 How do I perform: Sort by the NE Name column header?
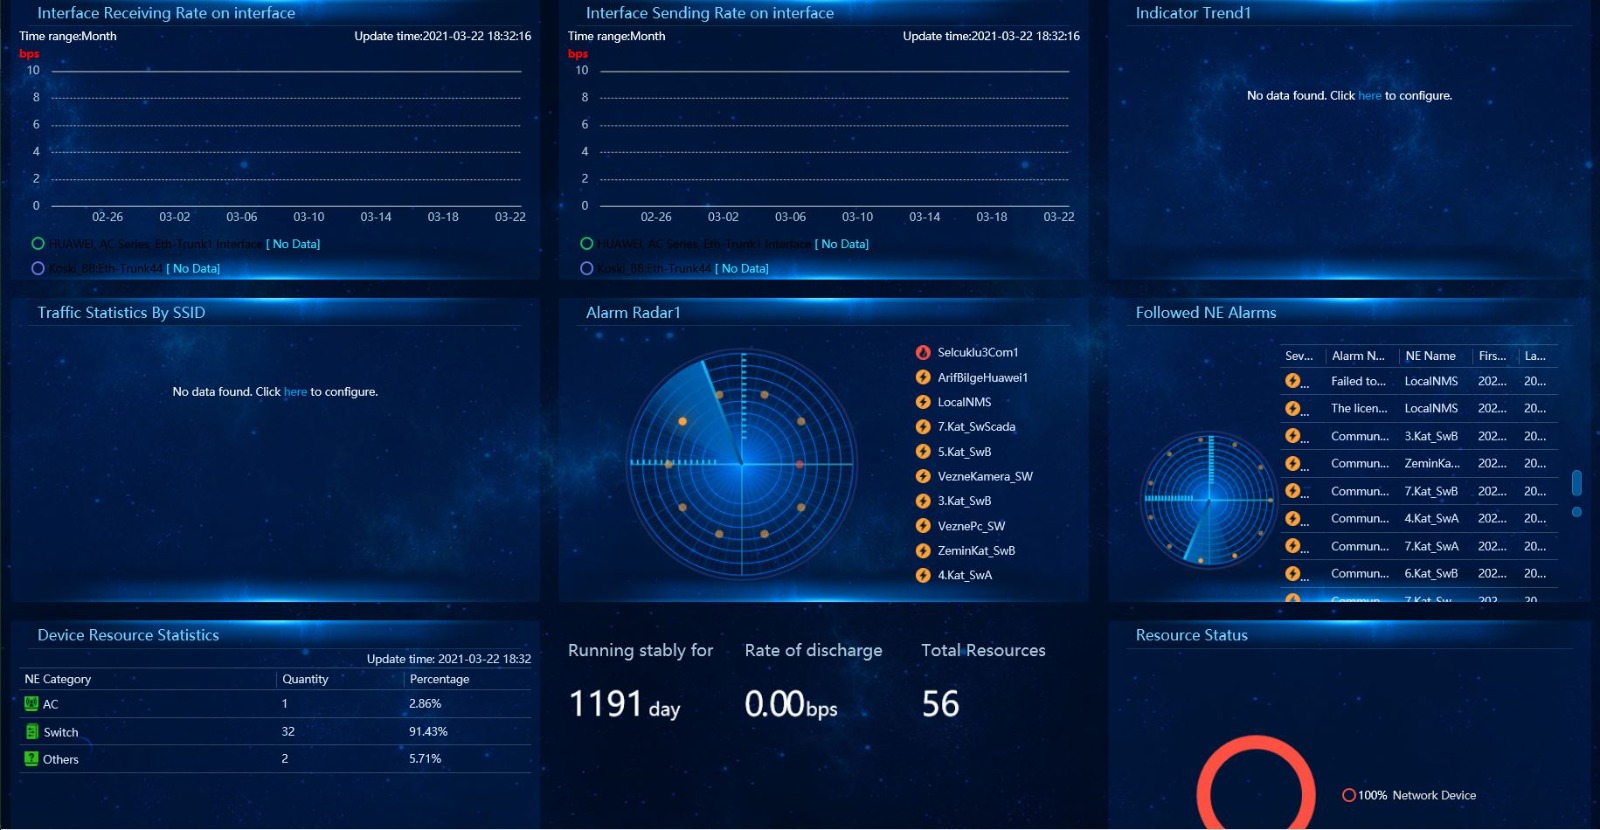(1430, 356)
